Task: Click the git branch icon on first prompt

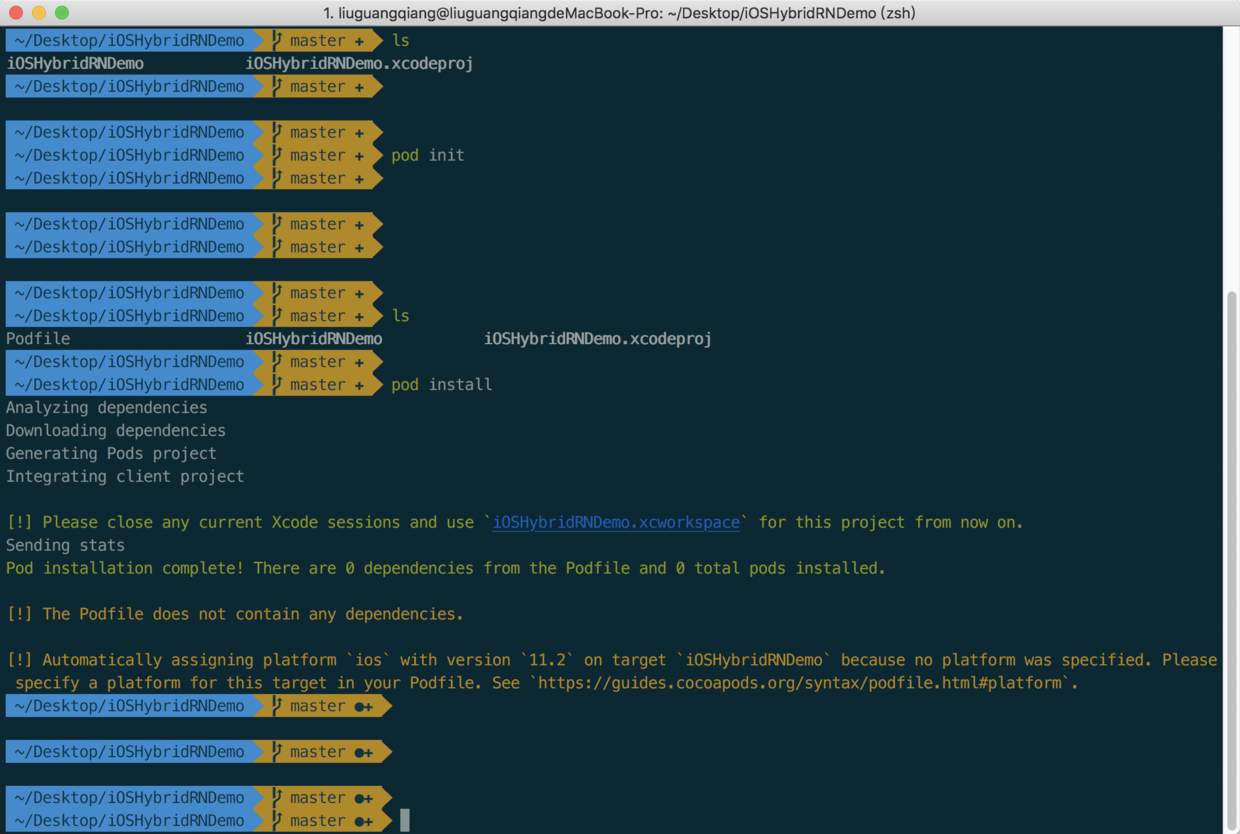Action: click(x=277, y=40)
